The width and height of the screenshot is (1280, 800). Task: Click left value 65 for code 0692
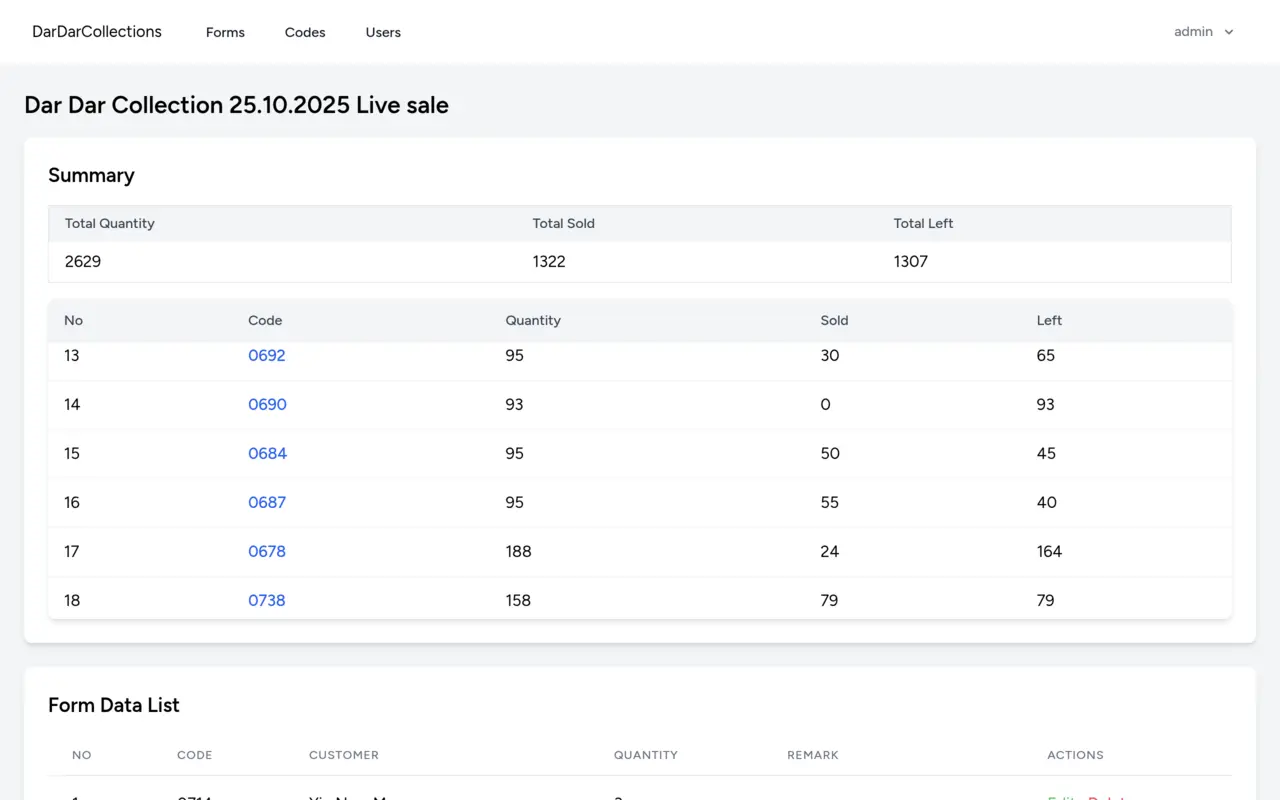[x=1046, y=356]
